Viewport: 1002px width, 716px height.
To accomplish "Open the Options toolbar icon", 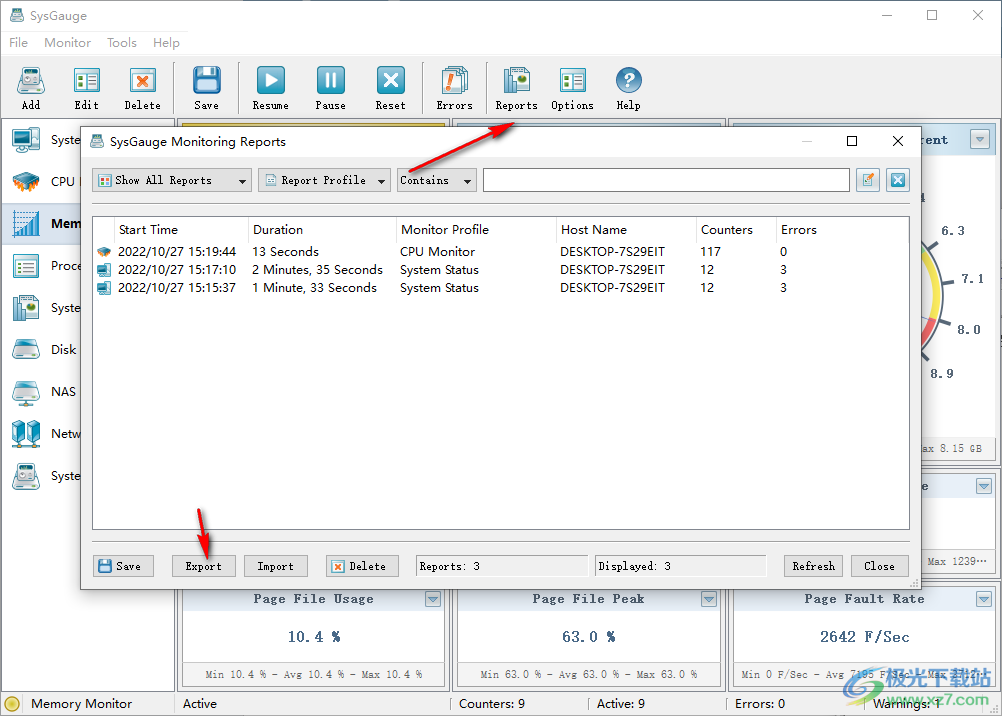I will coord(573,81).
